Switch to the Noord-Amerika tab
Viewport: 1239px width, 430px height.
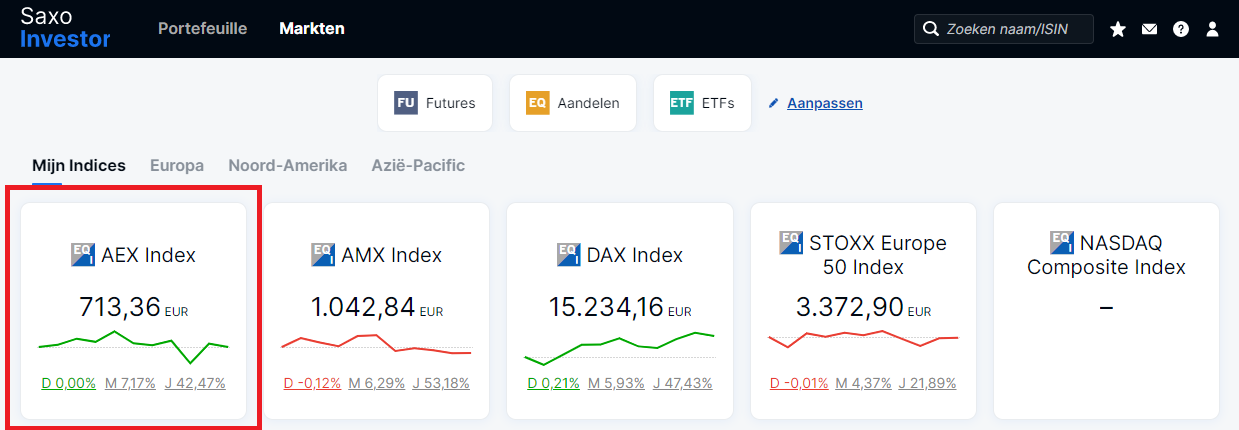tap(288, 165)
